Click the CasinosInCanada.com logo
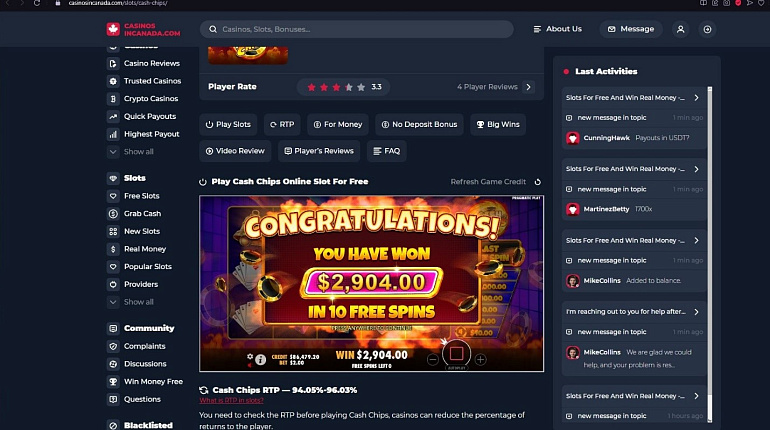Screen dimensions: 770x430 (143, 29)
